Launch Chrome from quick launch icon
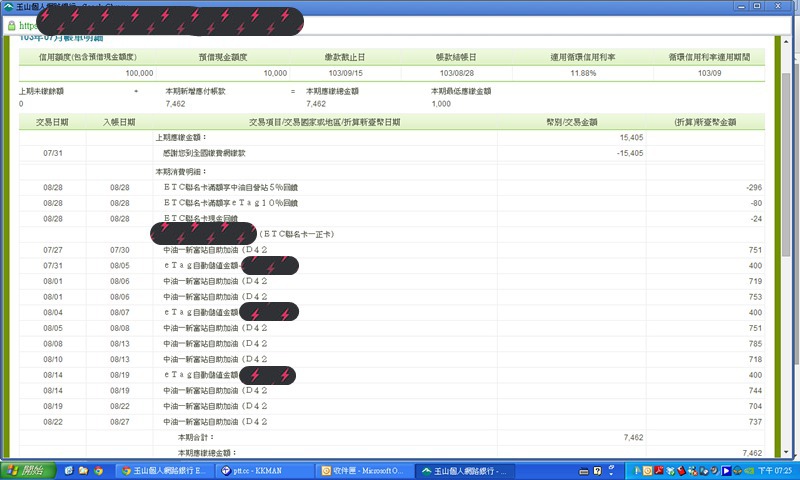The image size is (800, 480). [x=98, y=471]
